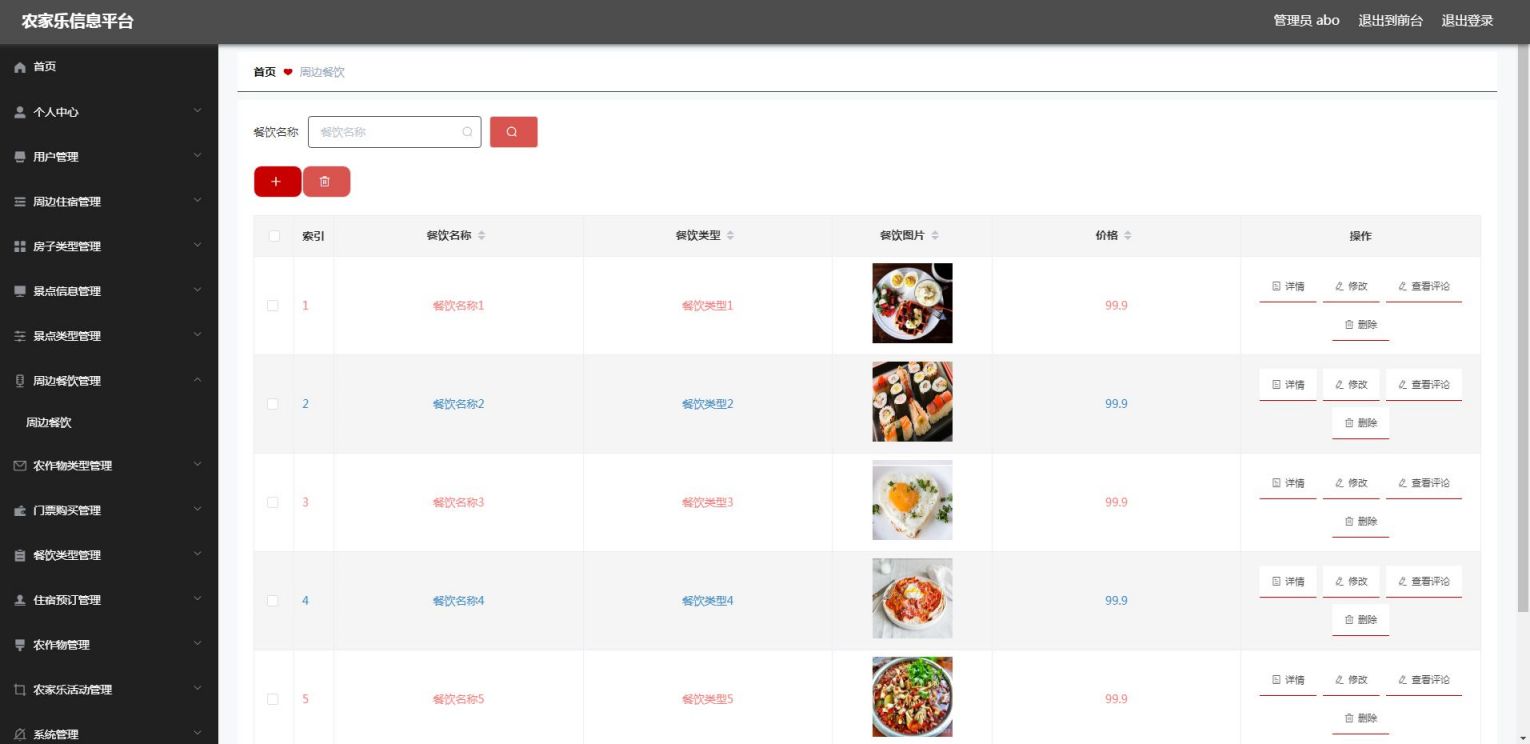Expand the 农家乐活动管理 chevron
1530x744 pixels.
(x=198, y=690)
